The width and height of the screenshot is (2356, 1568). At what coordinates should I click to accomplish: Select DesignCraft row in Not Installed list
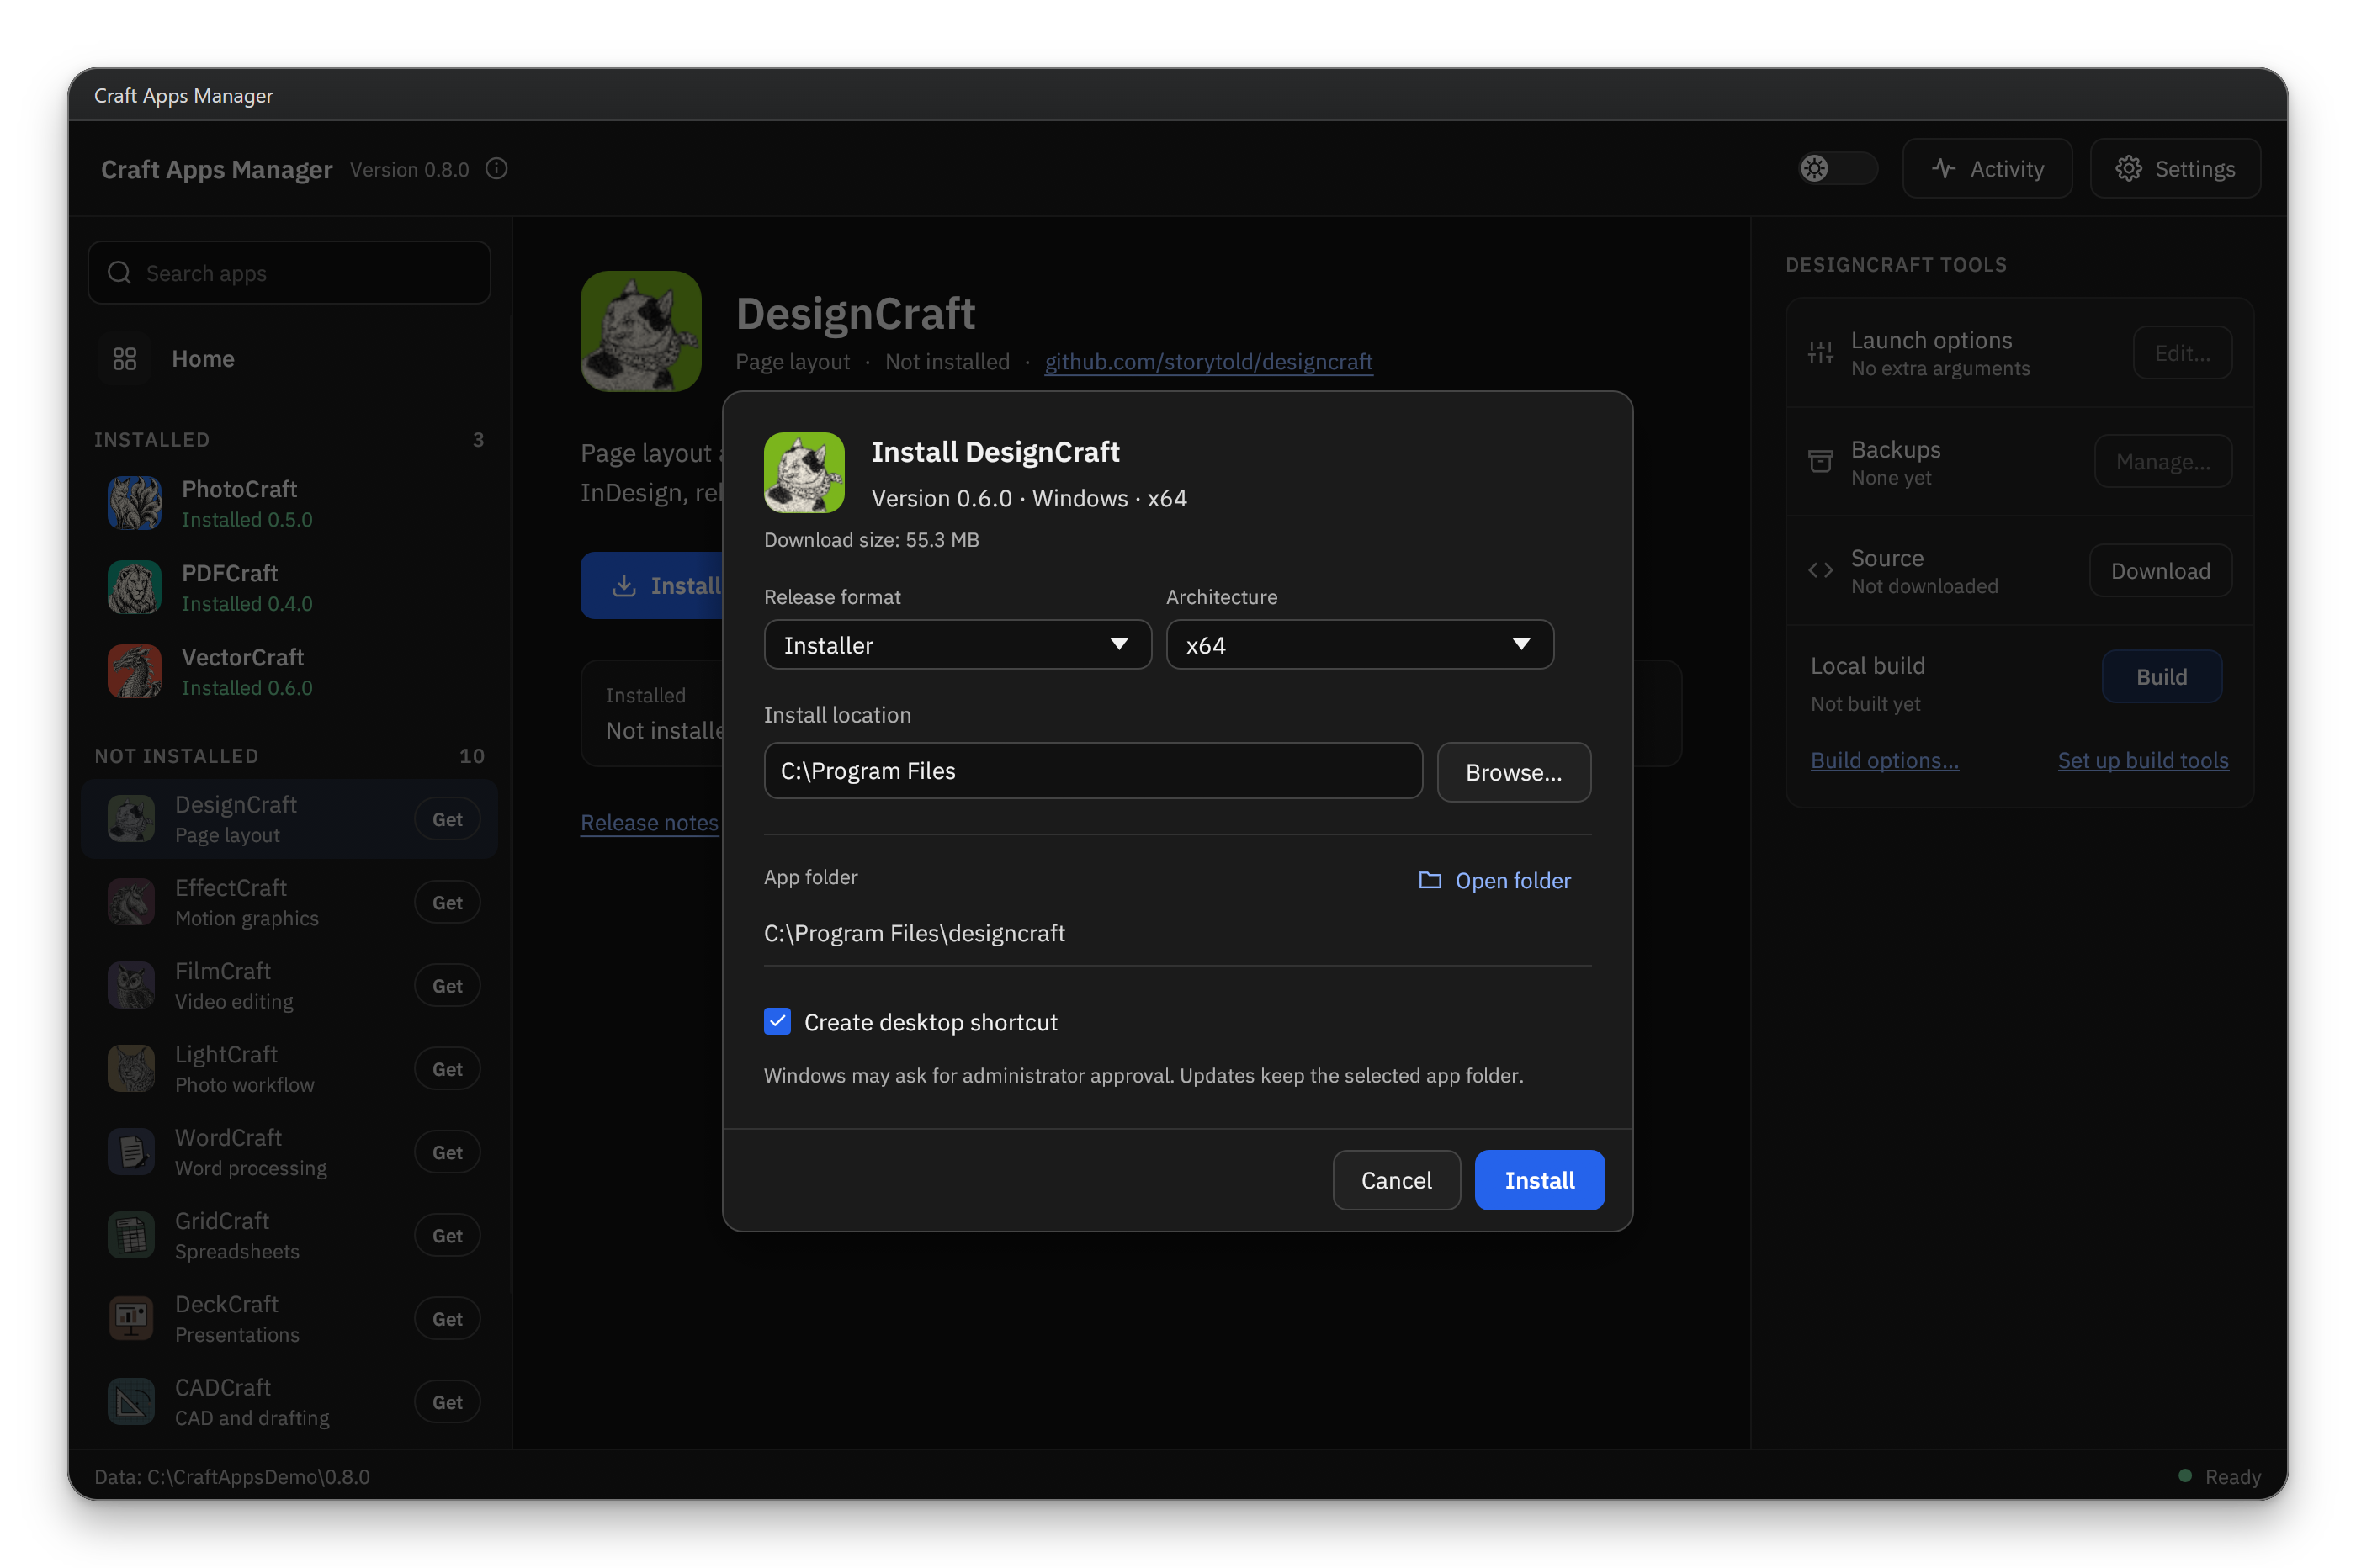point(289,819)
